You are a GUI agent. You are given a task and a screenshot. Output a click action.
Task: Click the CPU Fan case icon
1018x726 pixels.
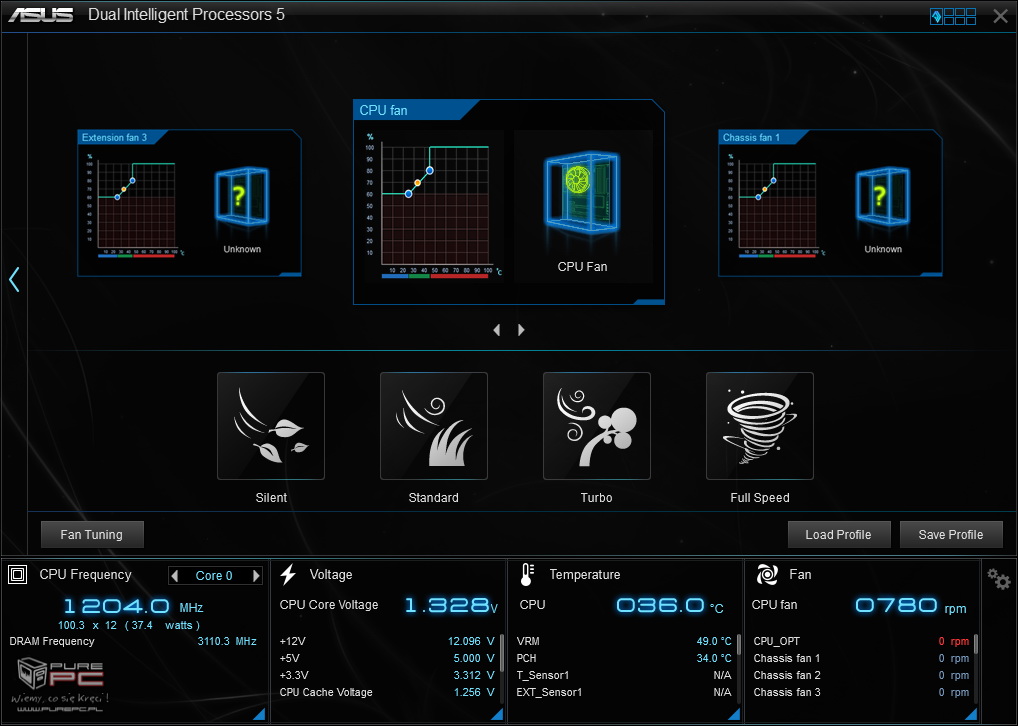coord(582,192)
